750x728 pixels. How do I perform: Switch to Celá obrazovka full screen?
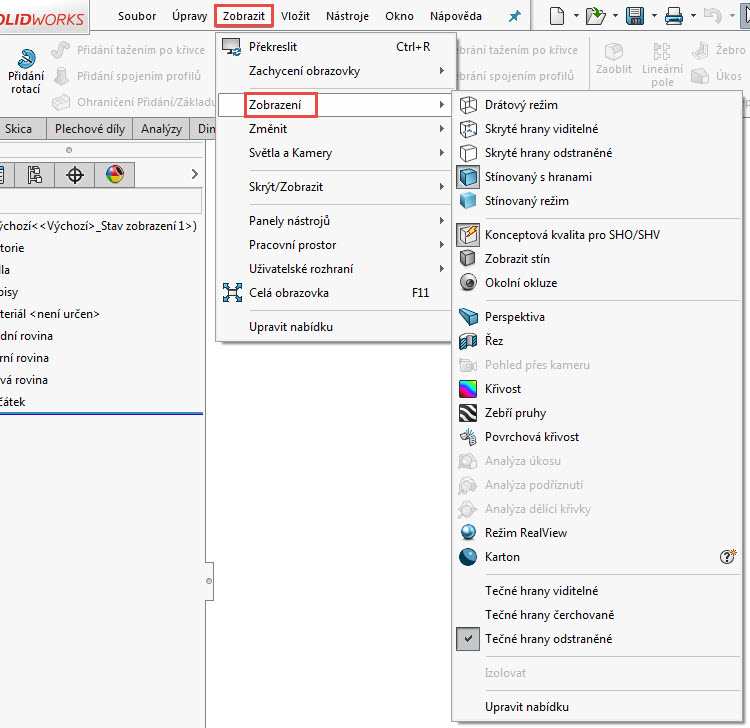pyautogui.click(x=334, y=293)
